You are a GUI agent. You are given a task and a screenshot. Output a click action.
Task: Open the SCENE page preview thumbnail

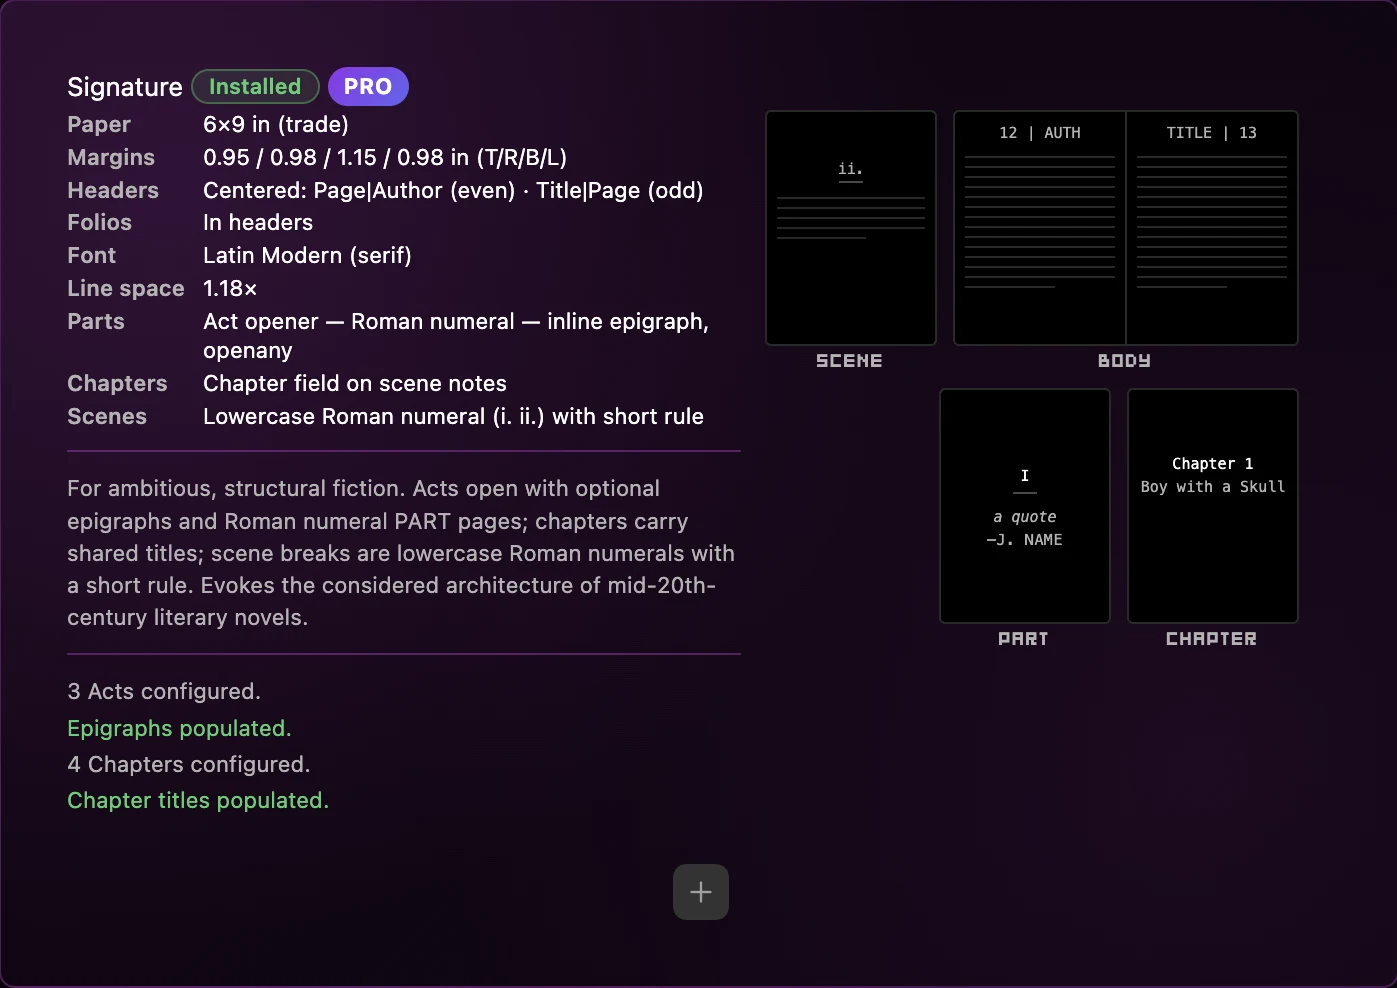coord(851,228)
